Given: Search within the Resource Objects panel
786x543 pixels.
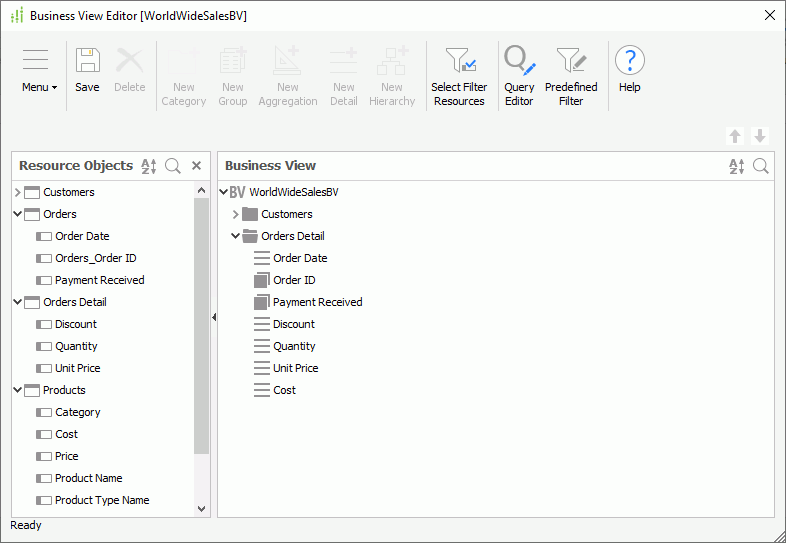Looking at the screenshot, I should pos(173,166).
